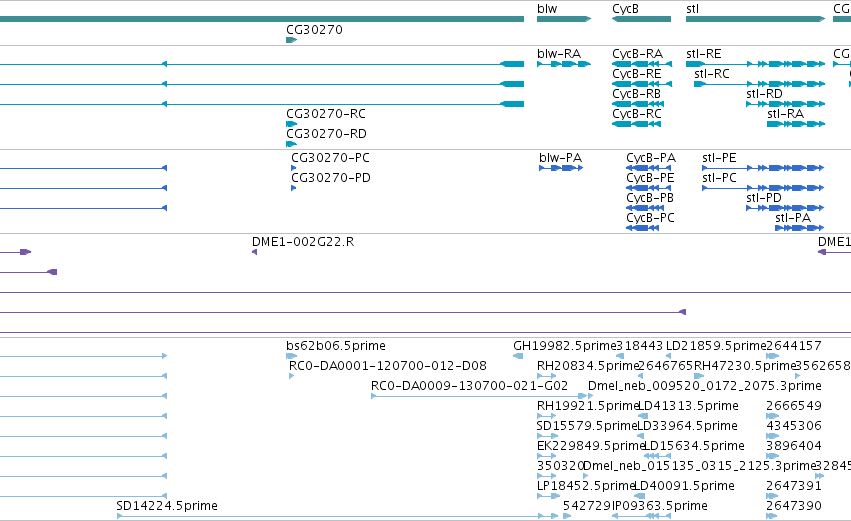This screenshot has height=521, width=851.
Task: Click the 318443 feature marker
Action: 620,356
